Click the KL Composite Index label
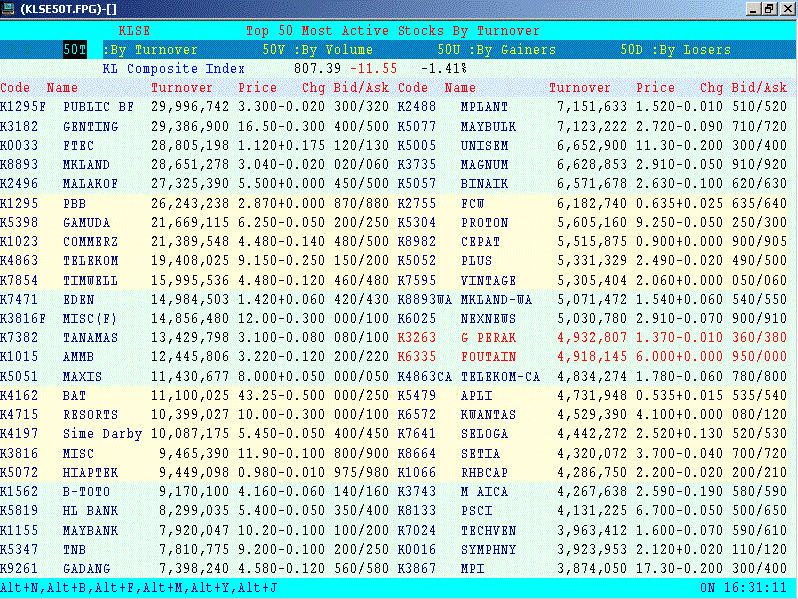798x599 pixels. [174, 69]
